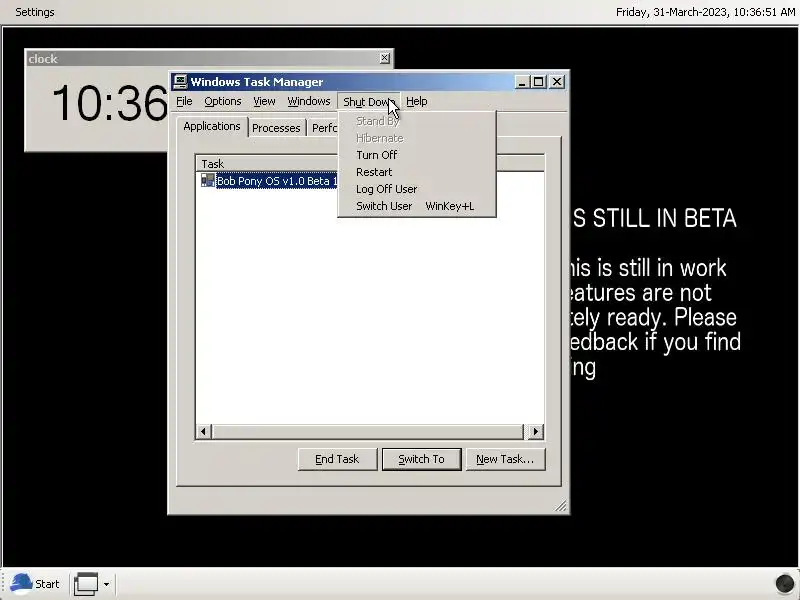800x600 pixels.
Task: Choose Turn Off from Shut Down menu
Action: (x=417, y=155)
